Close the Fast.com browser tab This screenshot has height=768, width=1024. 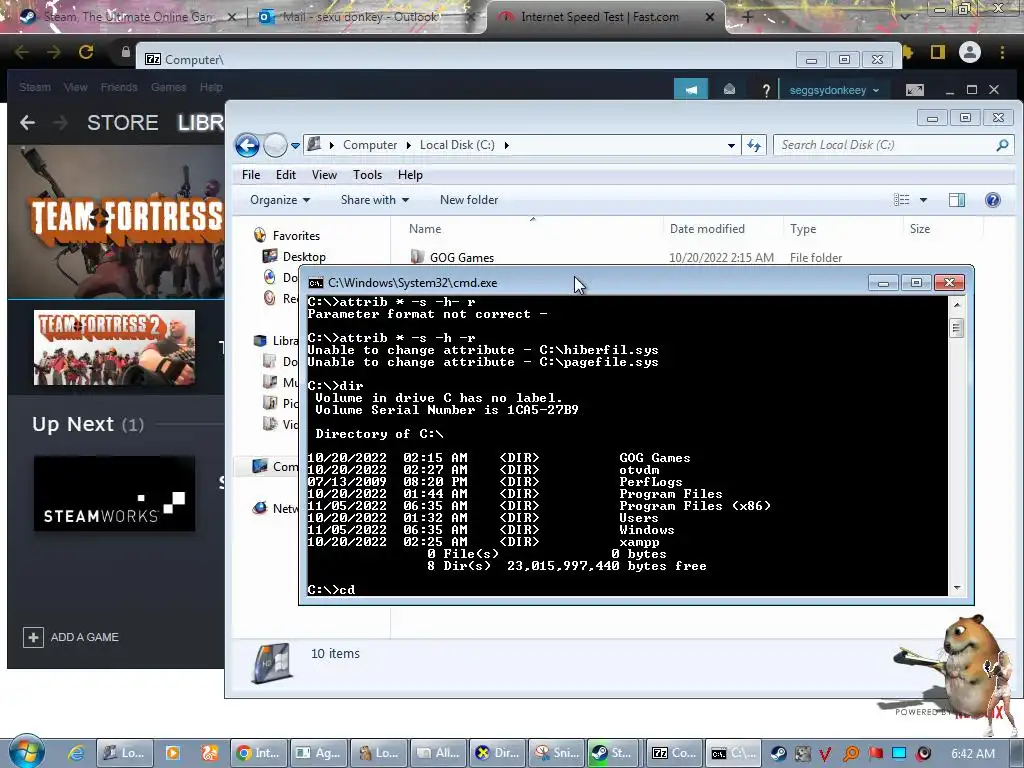(710, 17)
